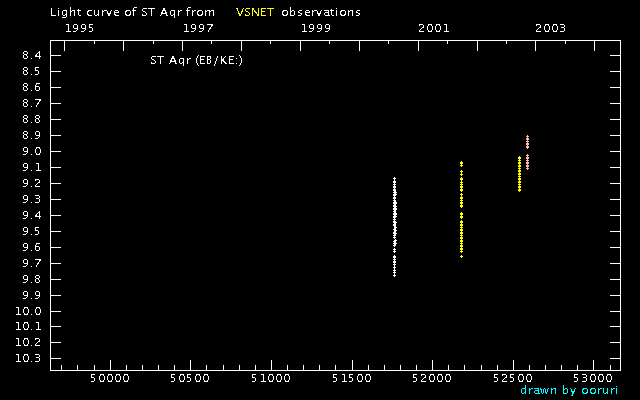Image resolution: width=640 pixels, height=400 pixels.
Task: Click the 9.0 magnitude label
Action: click(32, 151)
